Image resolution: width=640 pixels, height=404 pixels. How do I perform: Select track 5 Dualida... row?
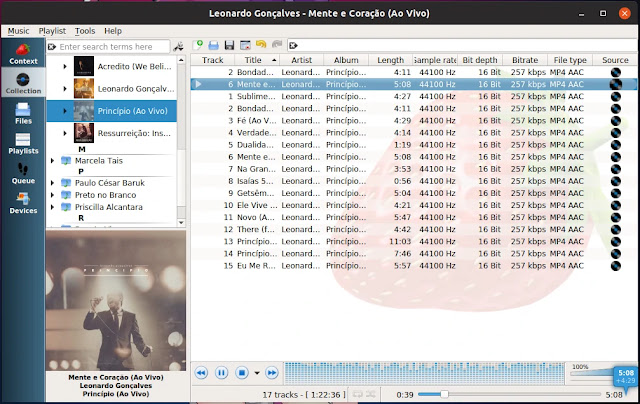point(414,145)
